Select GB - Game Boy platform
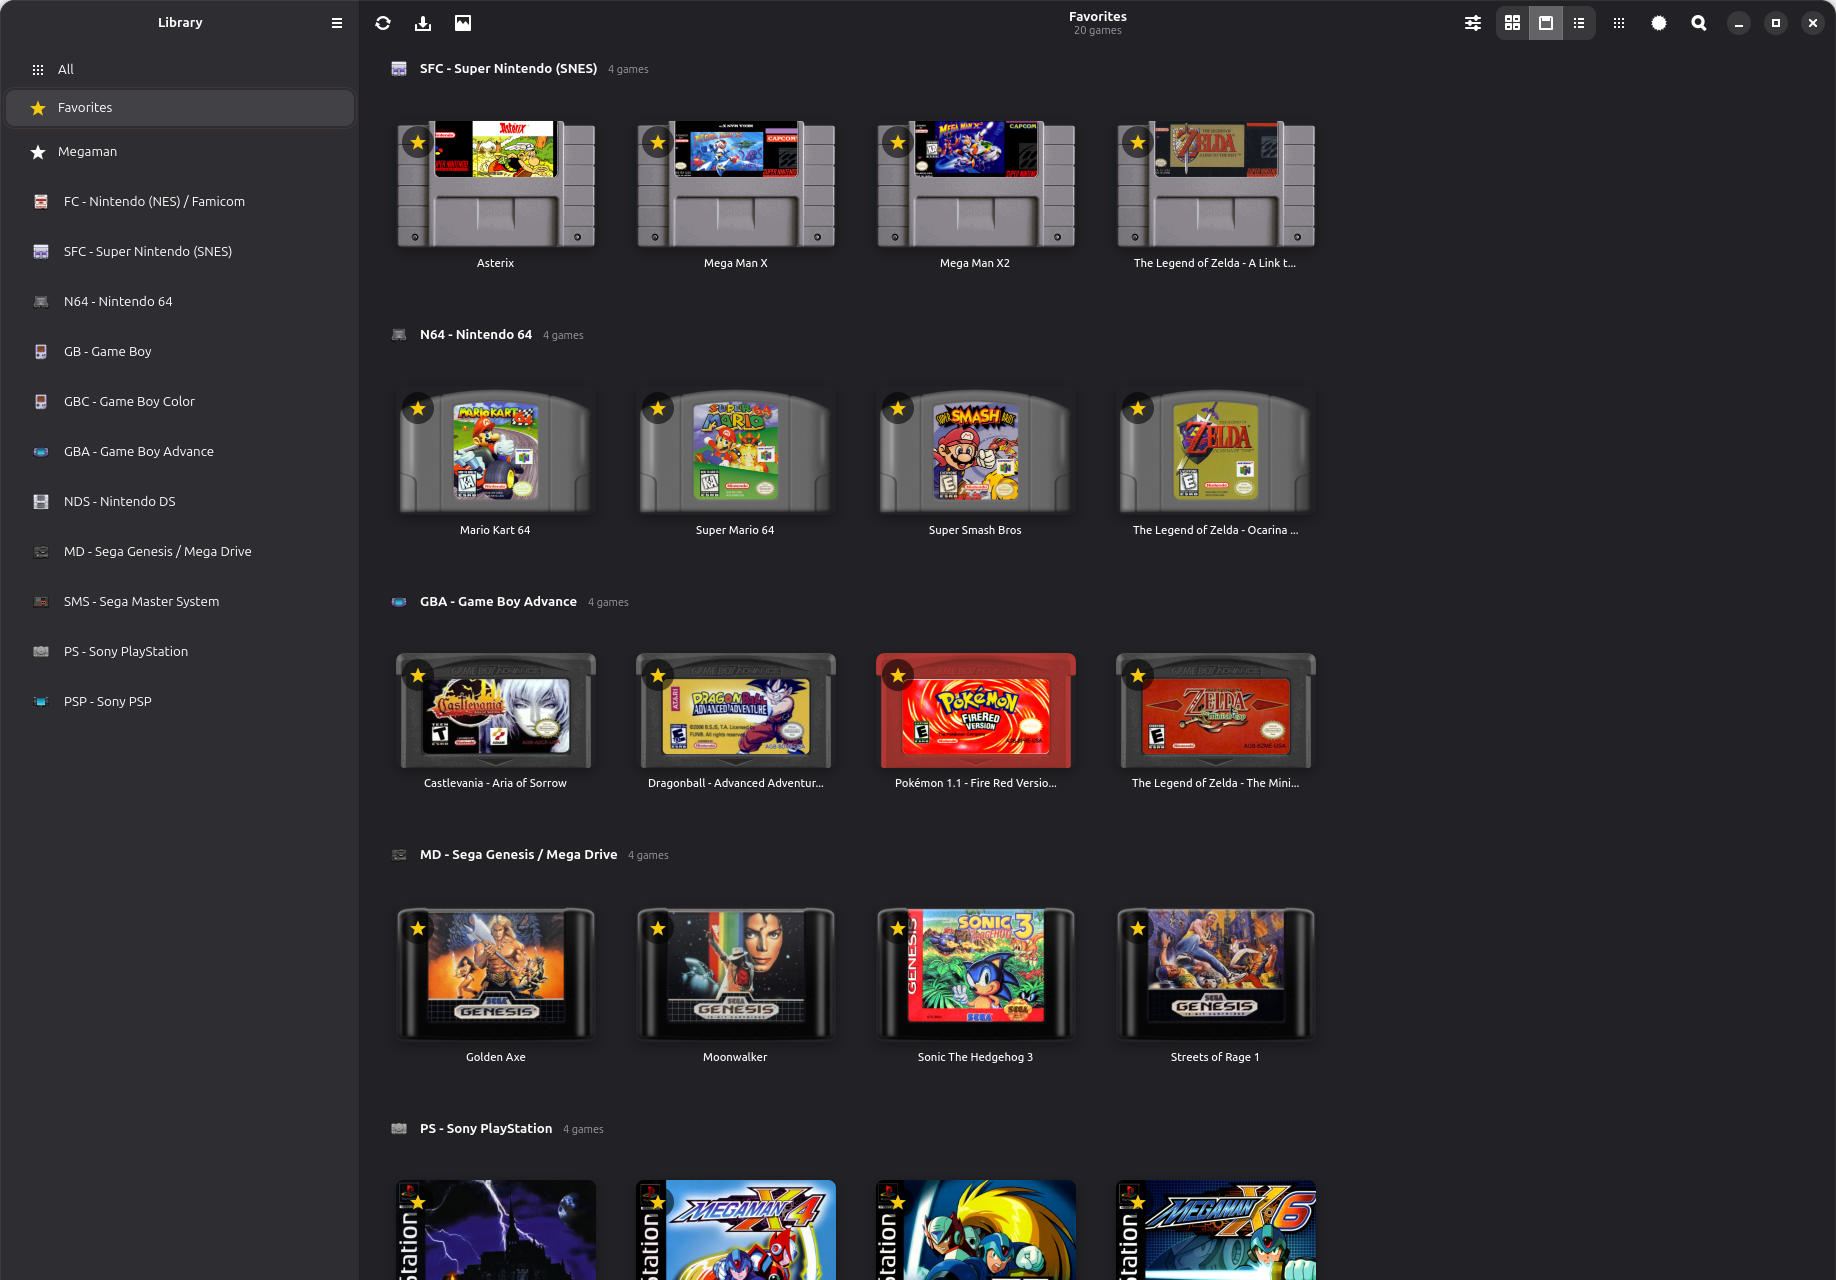This screenshot has width=1836, height=1280. 180,352
